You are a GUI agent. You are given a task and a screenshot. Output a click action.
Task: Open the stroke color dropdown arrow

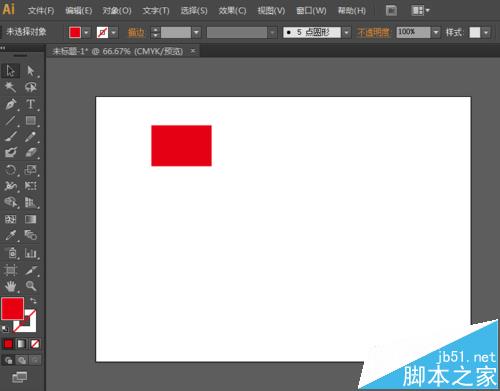point(114,32)
